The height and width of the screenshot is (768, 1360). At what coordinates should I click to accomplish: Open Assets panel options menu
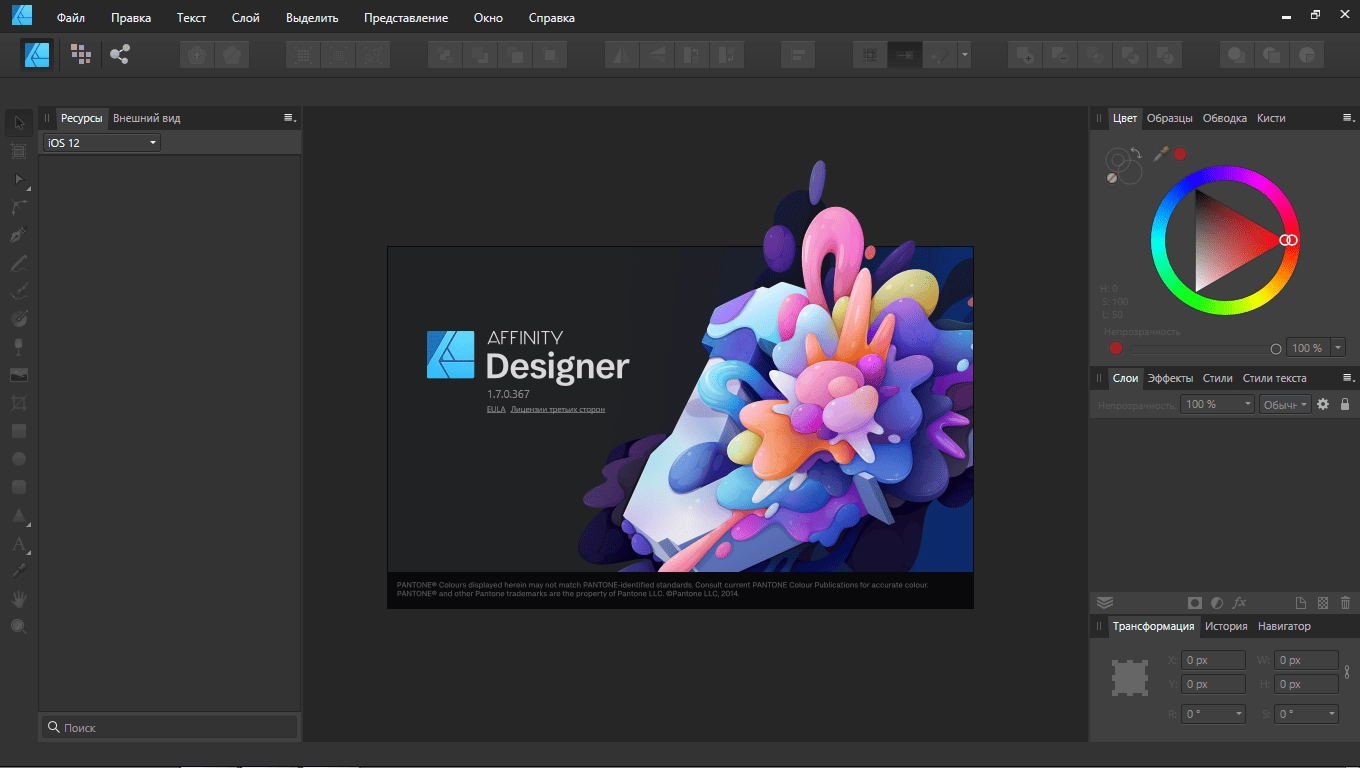[290, 118]
